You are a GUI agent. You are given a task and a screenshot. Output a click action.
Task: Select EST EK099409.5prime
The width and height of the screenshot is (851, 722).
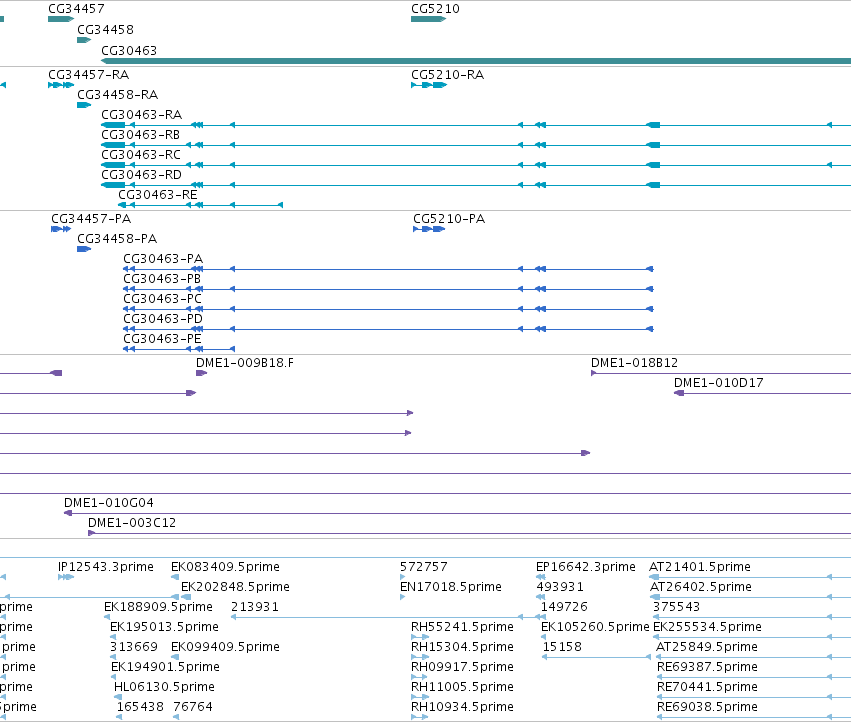(225, 647)
